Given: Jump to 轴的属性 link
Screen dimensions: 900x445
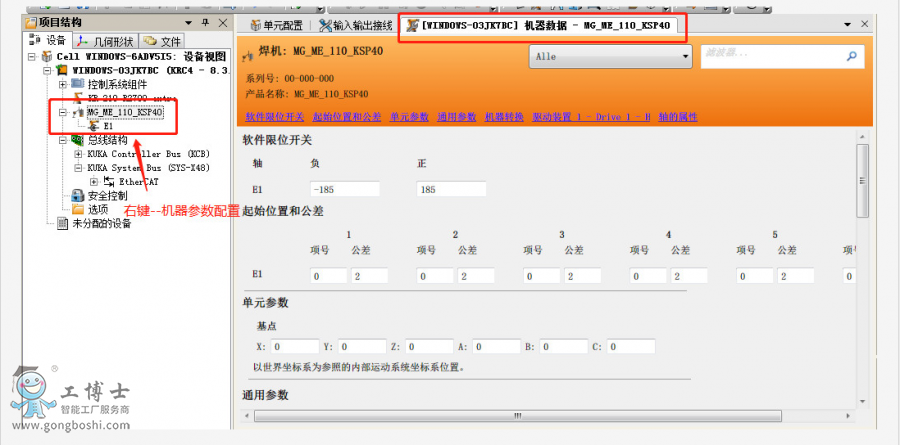Looking at the screenshot, I should click(x=678, y=117).
